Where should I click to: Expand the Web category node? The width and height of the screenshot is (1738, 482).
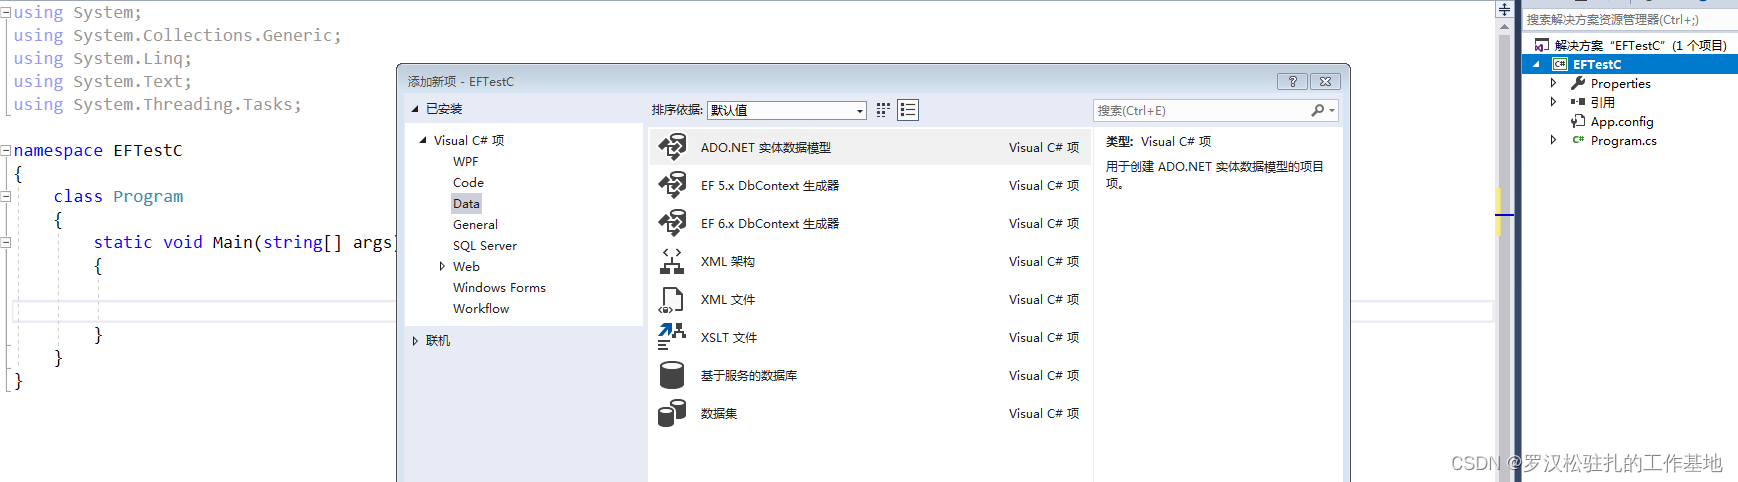(442, 267)
